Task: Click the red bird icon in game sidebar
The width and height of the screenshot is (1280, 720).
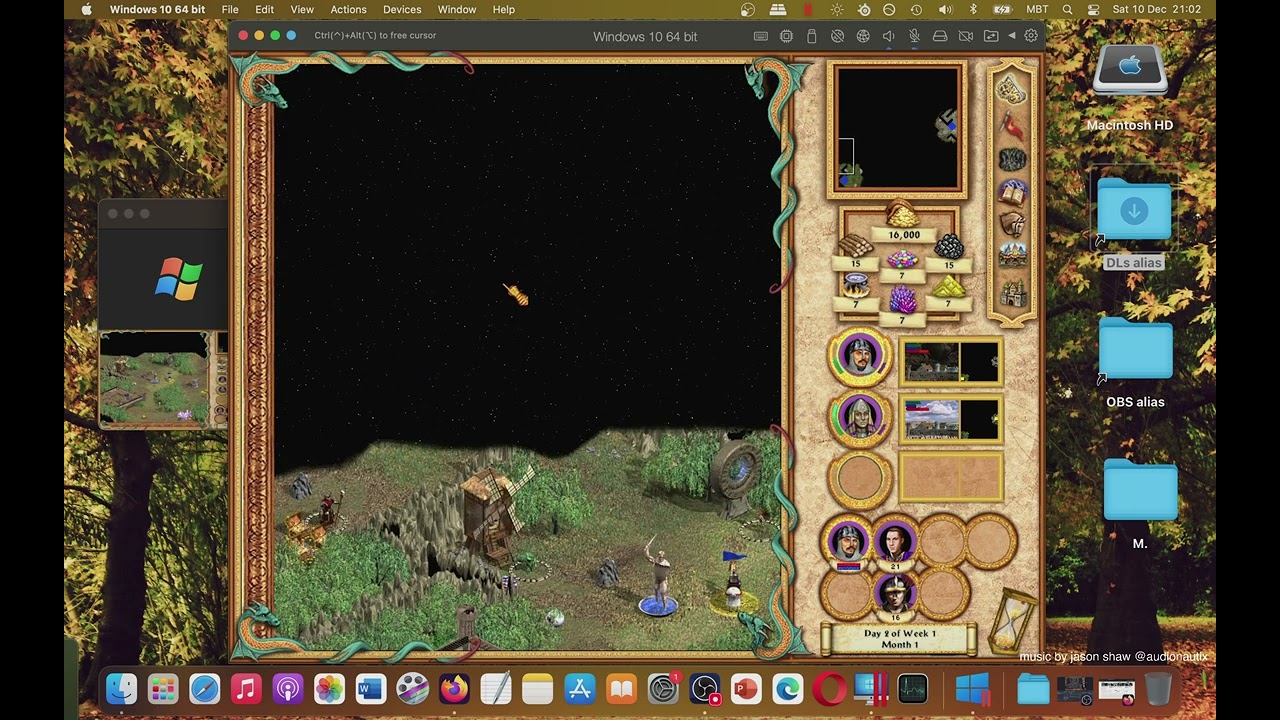Action: pyautogui.click(x=1012, y=126)
